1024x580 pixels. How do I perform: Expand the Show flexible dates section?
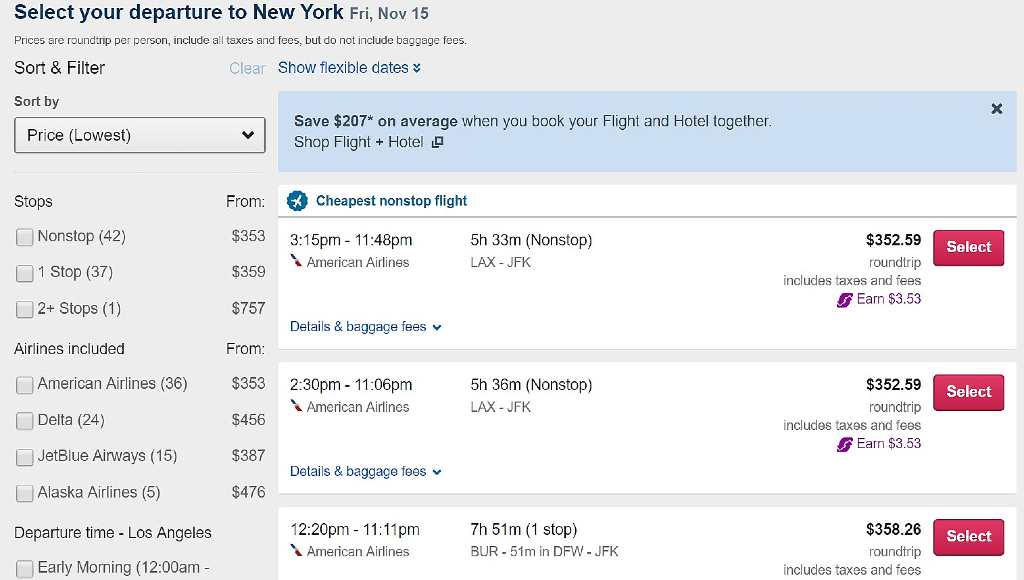[x=348, y=68]
